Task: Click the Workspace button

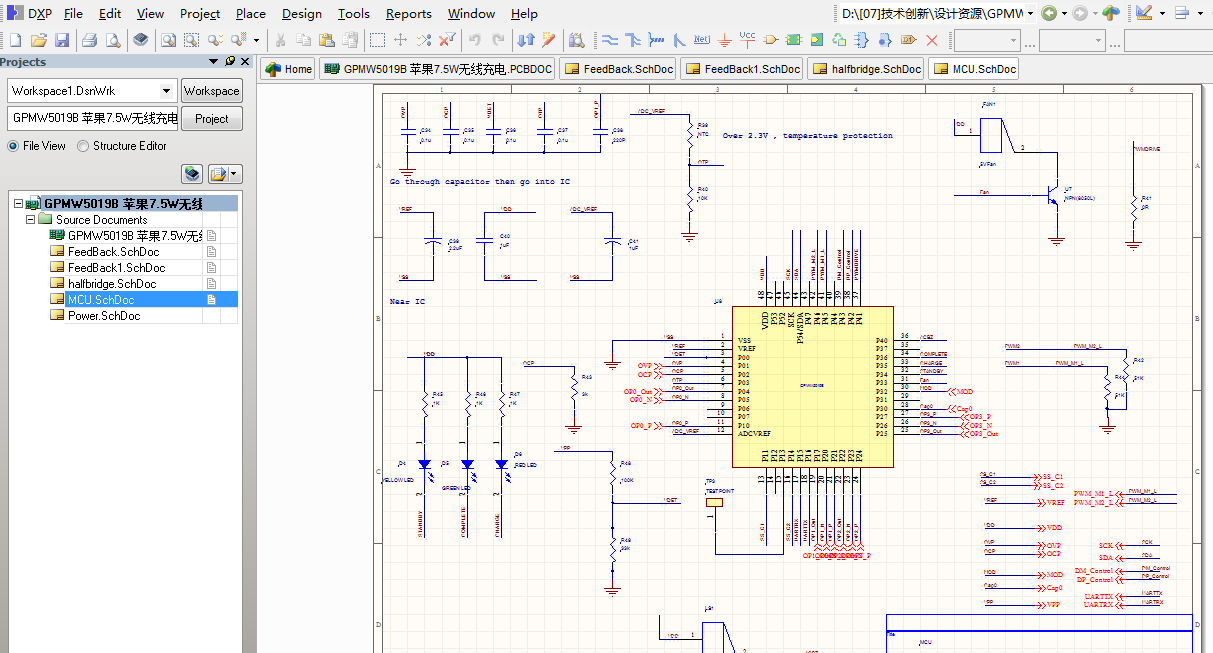Action: click(212, 90)
